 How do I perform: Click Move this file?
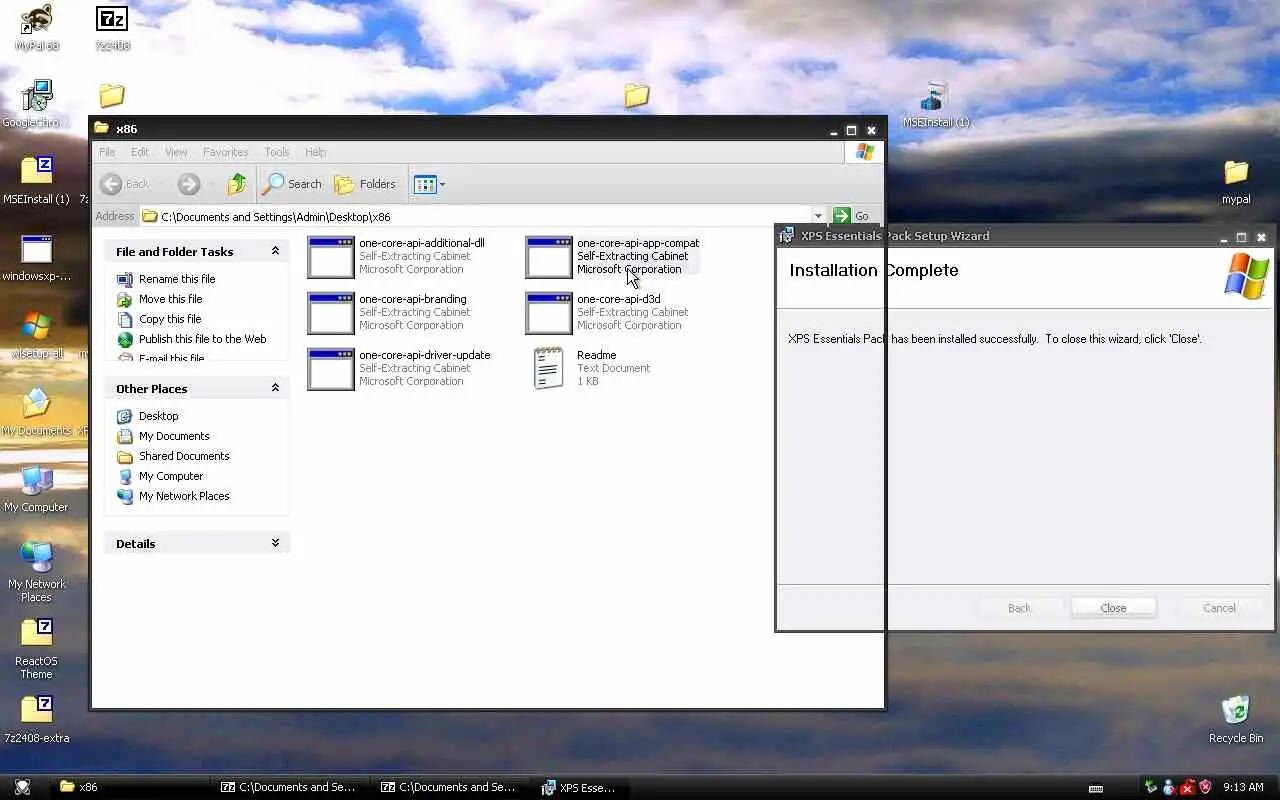click(x=160, y=299)
